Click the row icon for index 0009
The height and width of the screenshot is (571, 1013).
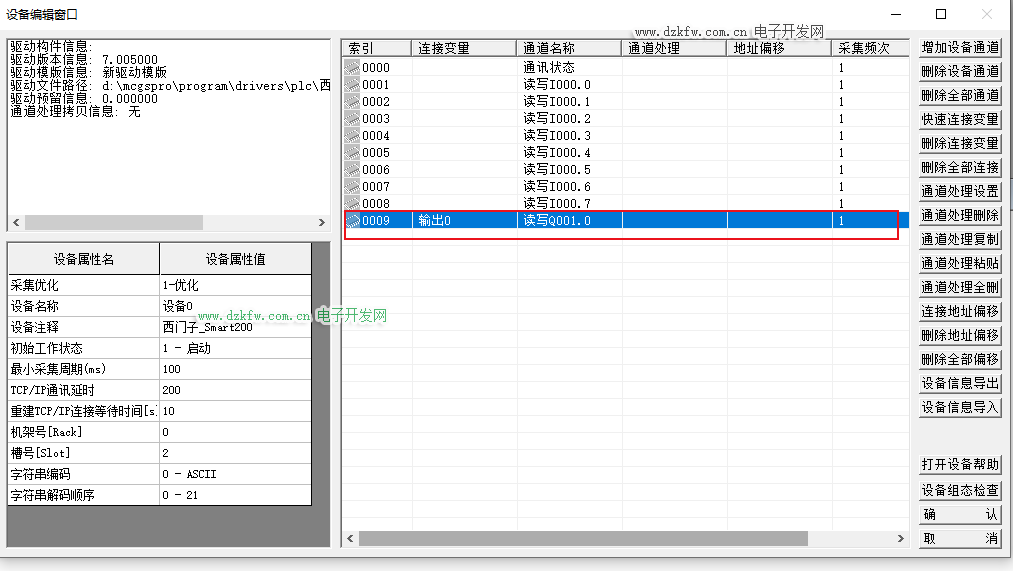coord(351,221)
